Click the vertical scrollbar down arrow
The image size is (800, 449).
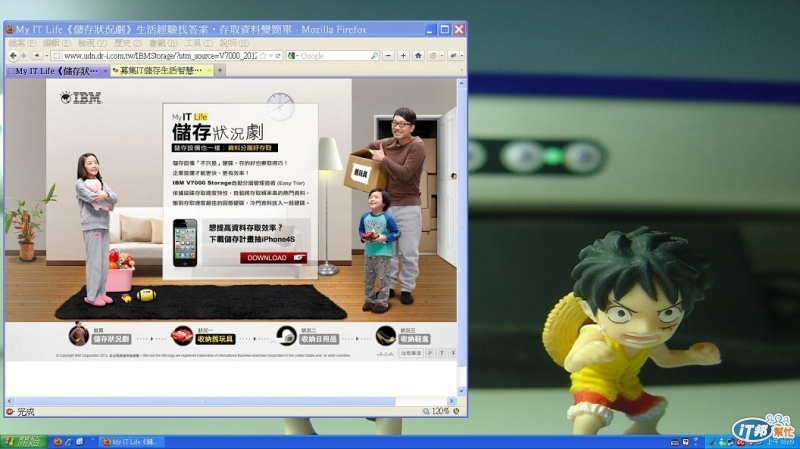click(462, 391)
